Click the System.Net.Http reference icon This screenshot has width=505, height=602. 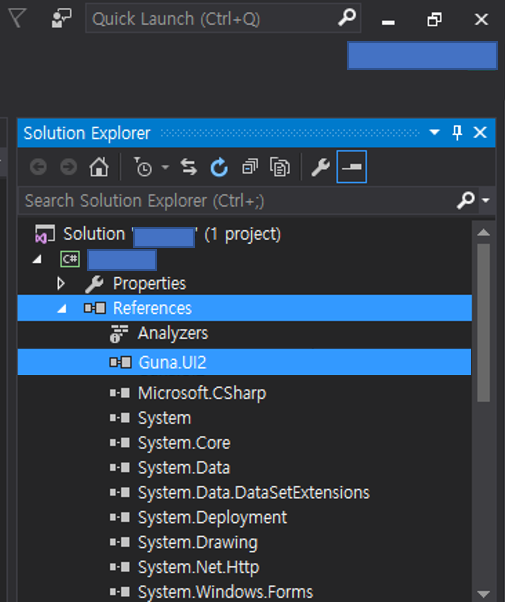[x=120, y=567]
